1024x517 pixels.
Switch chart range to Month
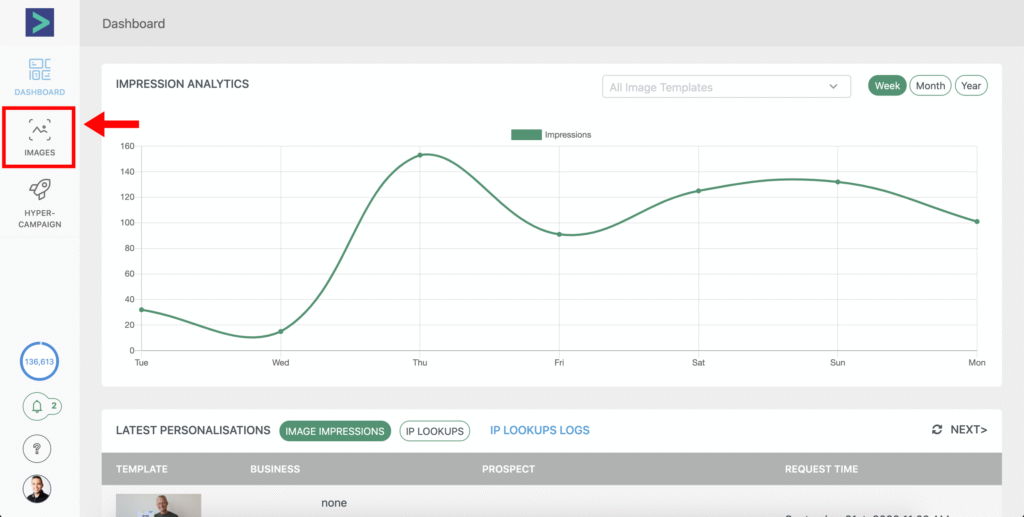(x=930, y=86)
